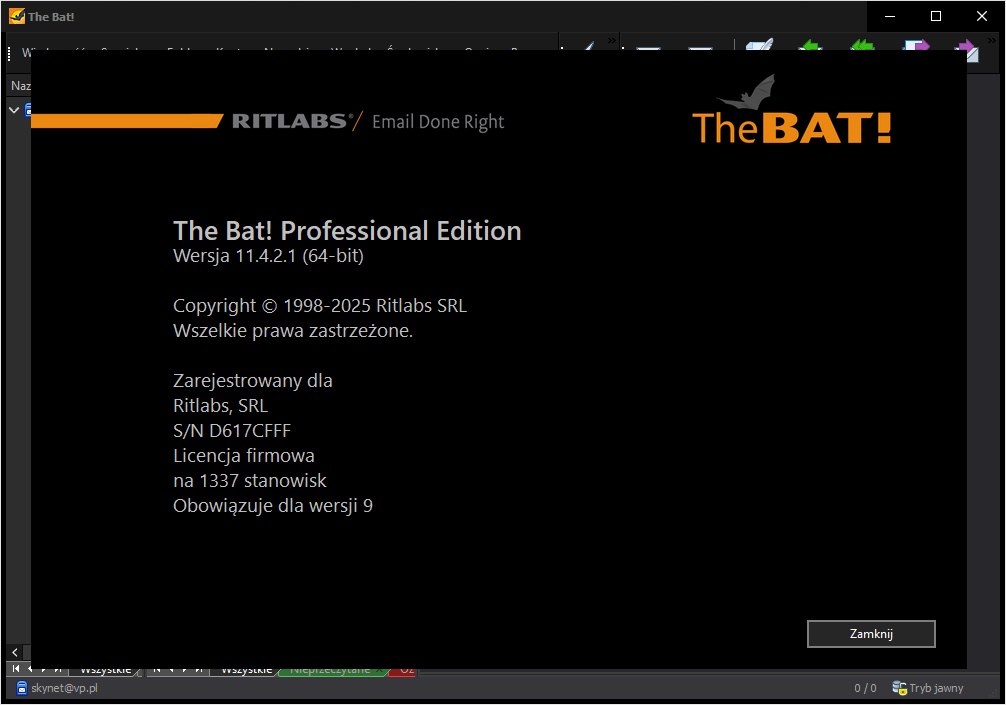Maximize The Bat! window
The width and height of the screenshot is (1006, 705).
[935, 16]
